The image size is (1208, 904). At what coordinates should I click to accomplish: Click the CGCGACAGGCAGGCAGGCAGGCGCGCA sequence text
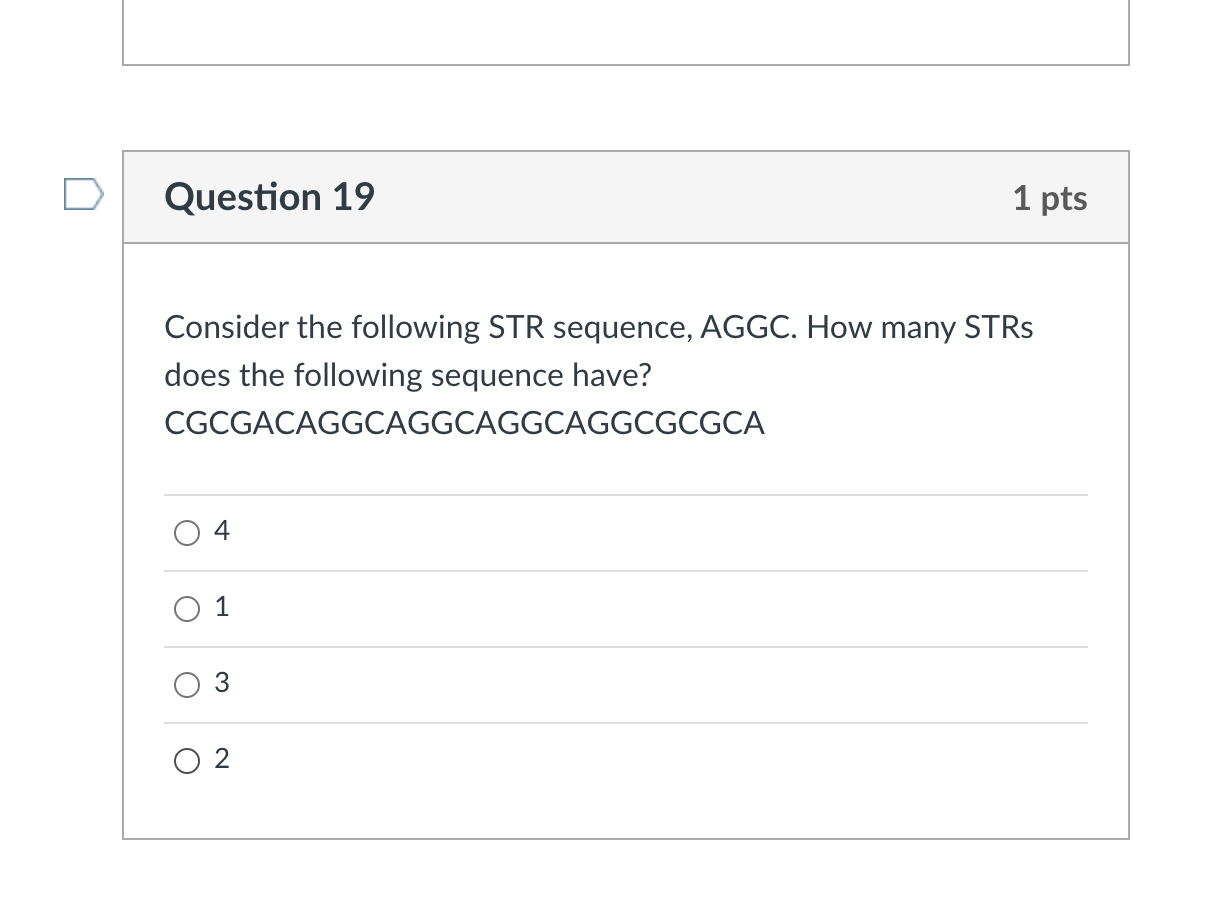(x=464, y=423)
